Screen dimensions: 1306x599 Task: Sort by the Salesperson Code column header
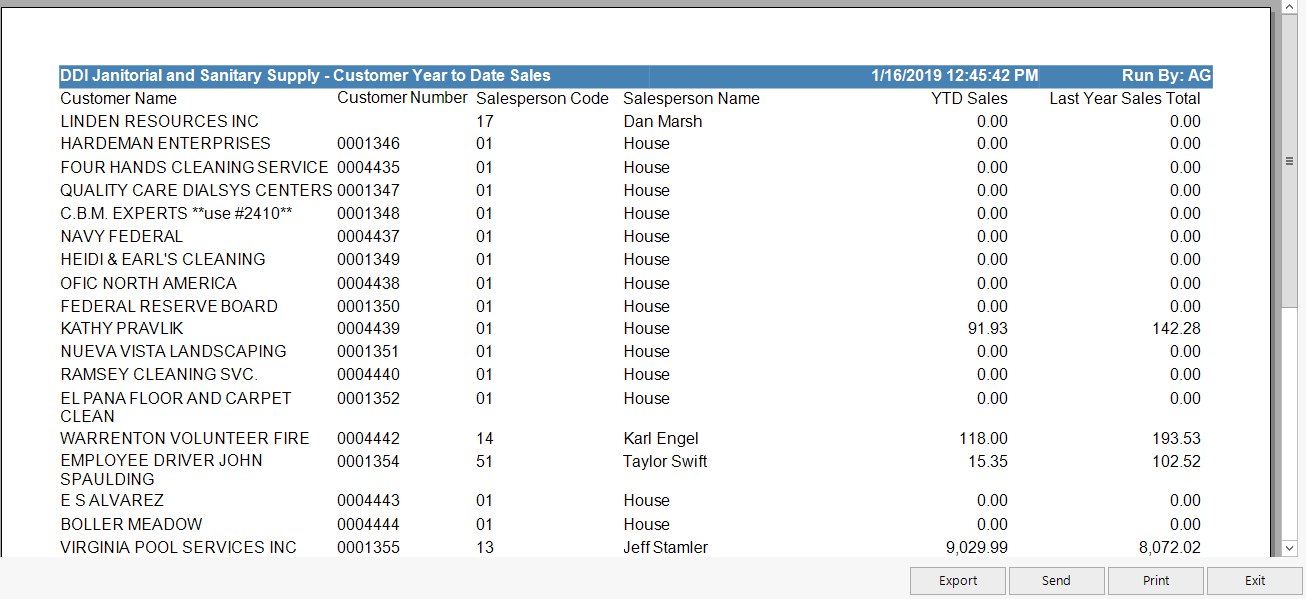(542, 98)
